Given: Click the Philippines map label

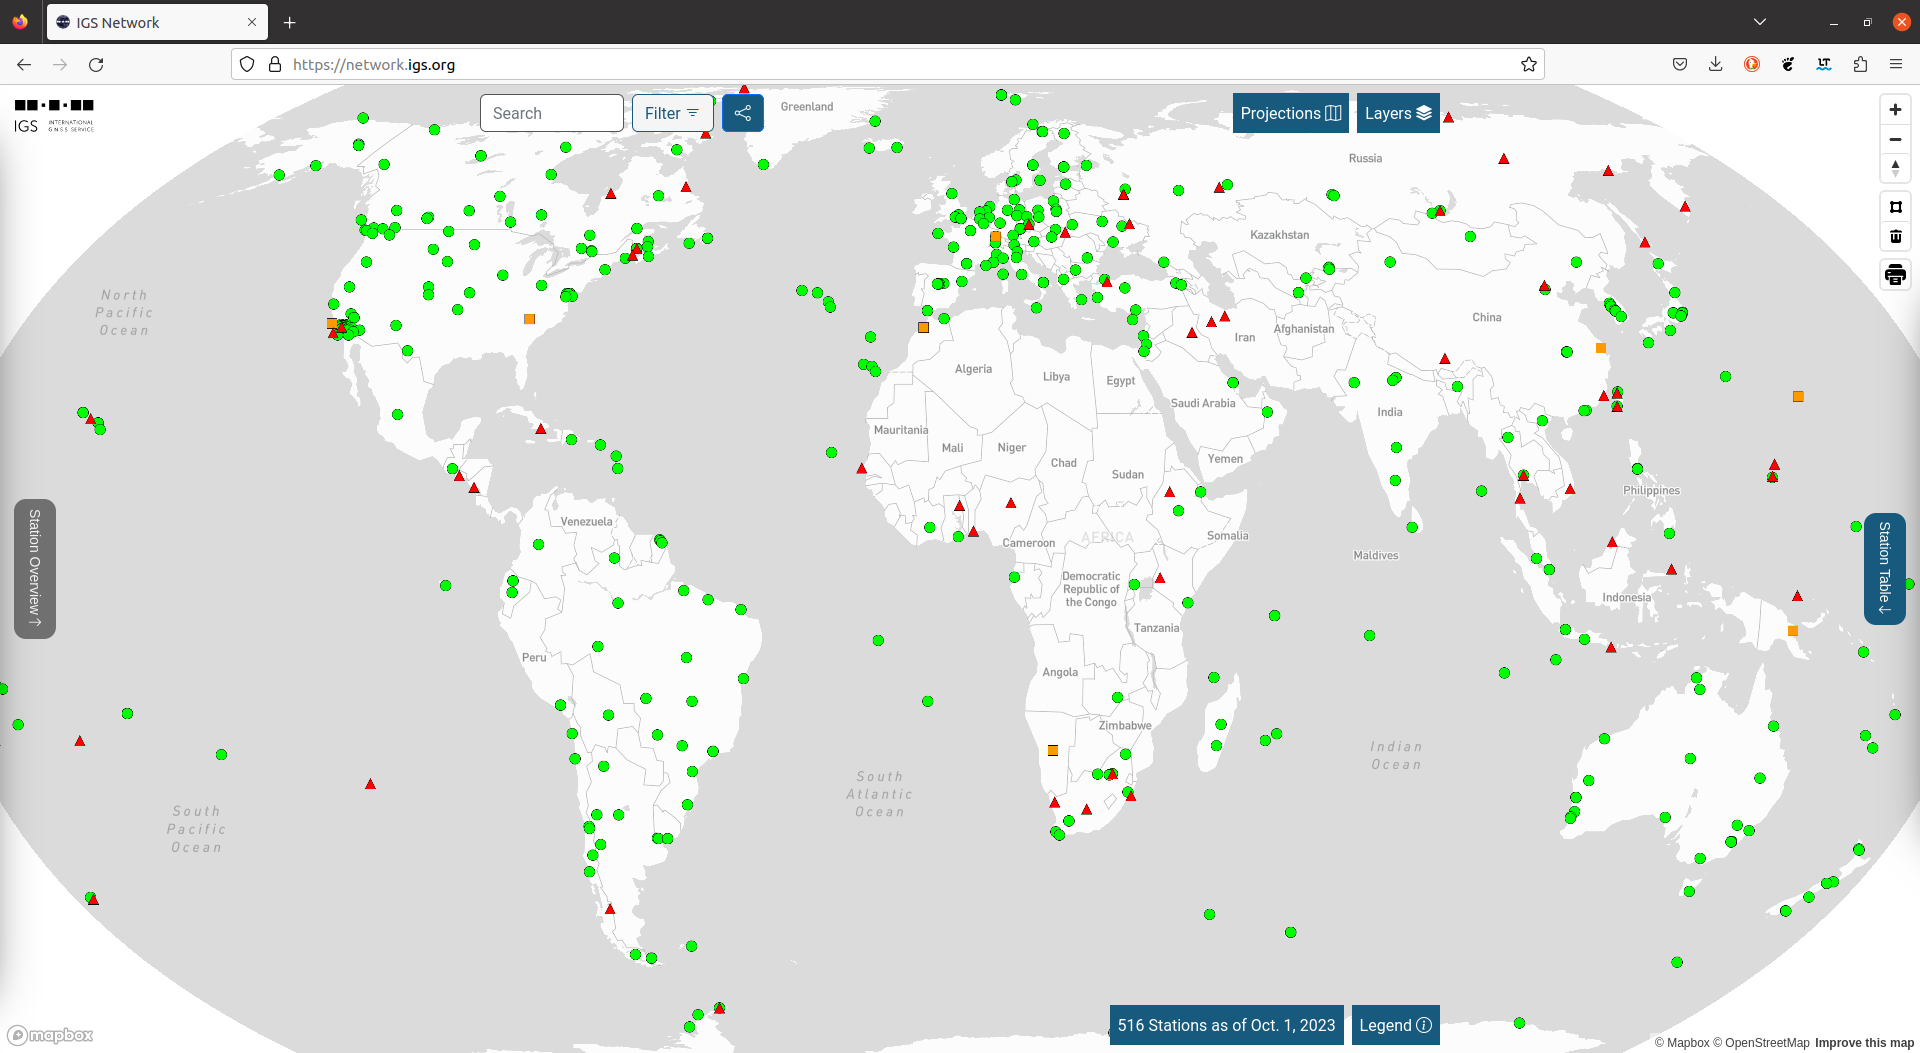Looking at the screenshot, I should coord(1651,491).
